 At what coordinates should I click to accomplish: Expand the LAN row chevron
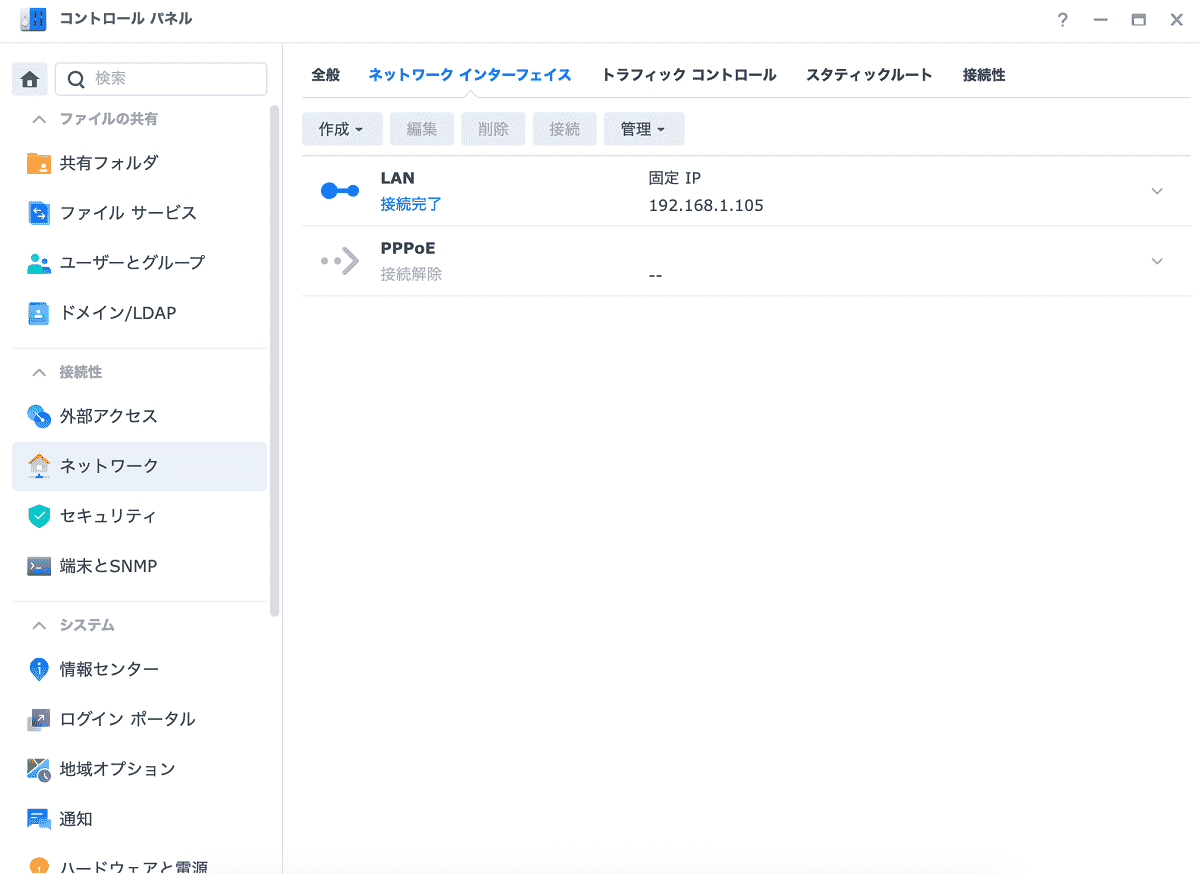click(1157, 191)
